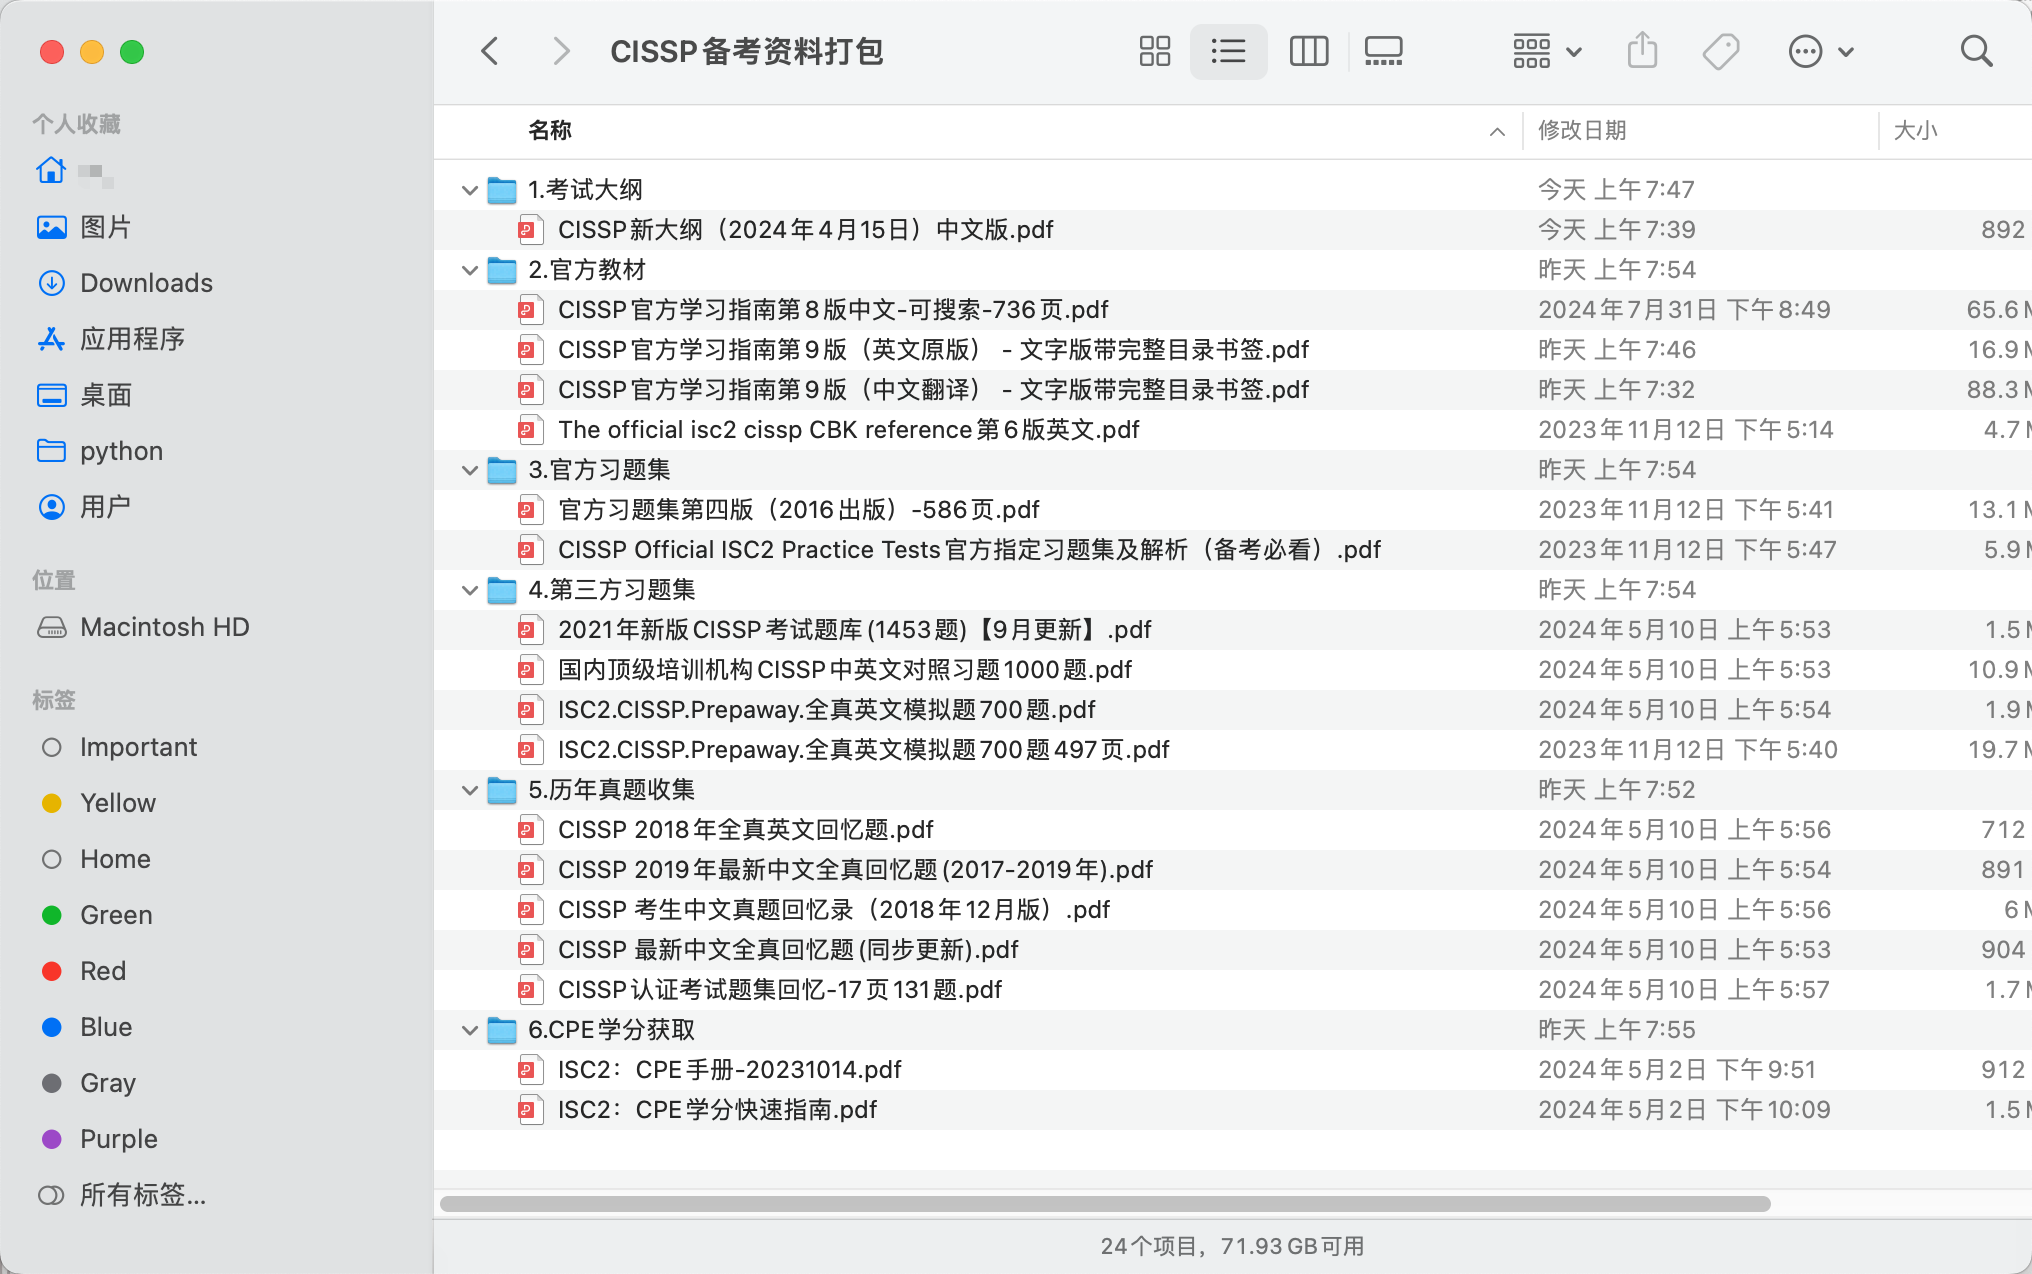Viewport: 2032px width, 1274px height.
Task: Collapse the 4.第三方习题集 folder
Action: 469,590
